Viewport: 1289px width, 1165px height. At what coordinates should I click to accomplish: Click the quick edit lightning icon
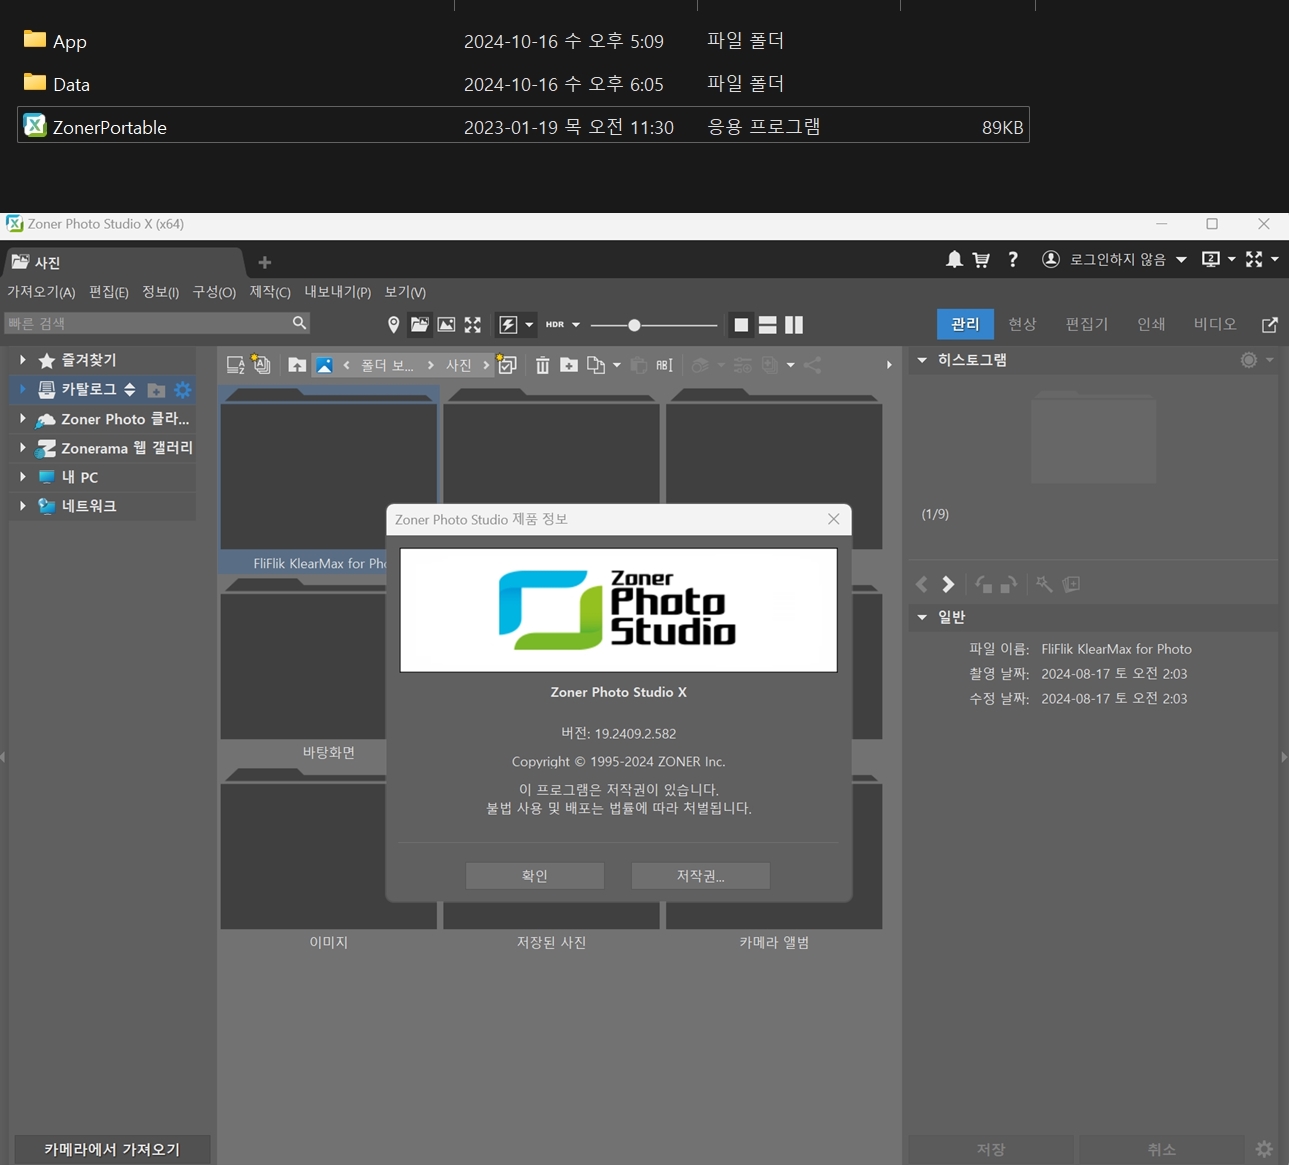pyautogui.click(x=508, y=325)
